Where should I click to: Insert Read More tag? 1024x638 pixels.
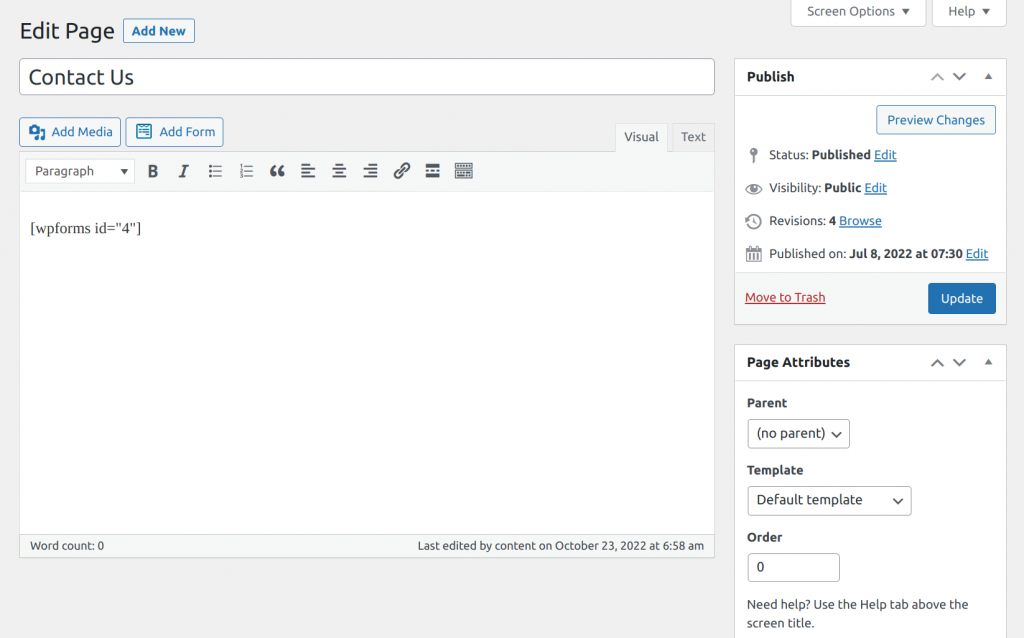click(432, 171)
